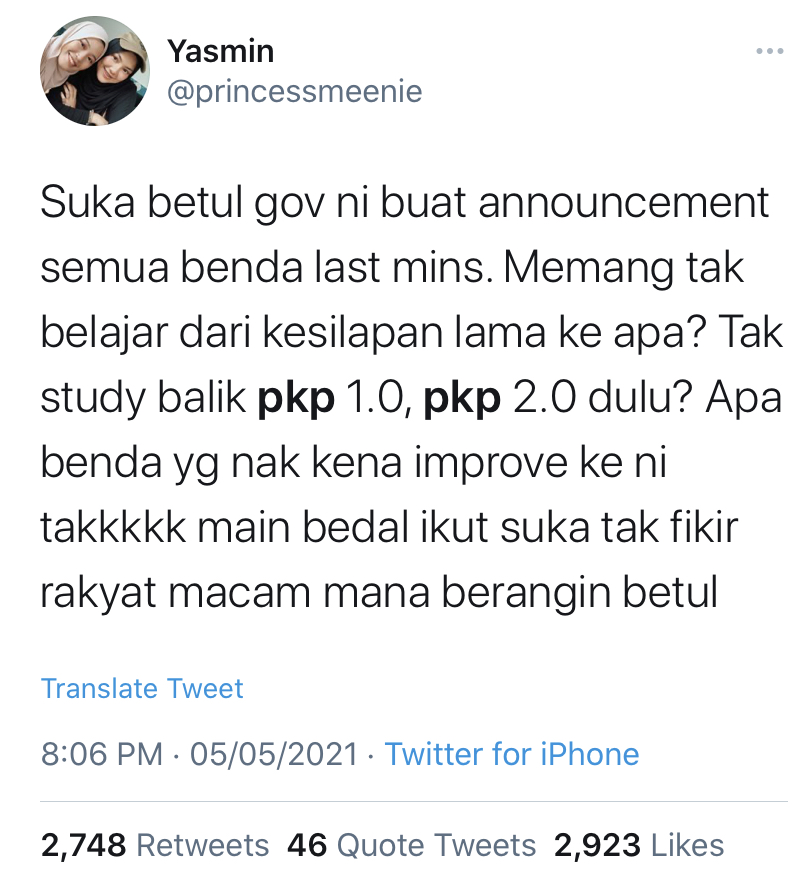Click the likes count number 2,923
The height and width of the screenshot is (884, 807).
coord(597,845)
